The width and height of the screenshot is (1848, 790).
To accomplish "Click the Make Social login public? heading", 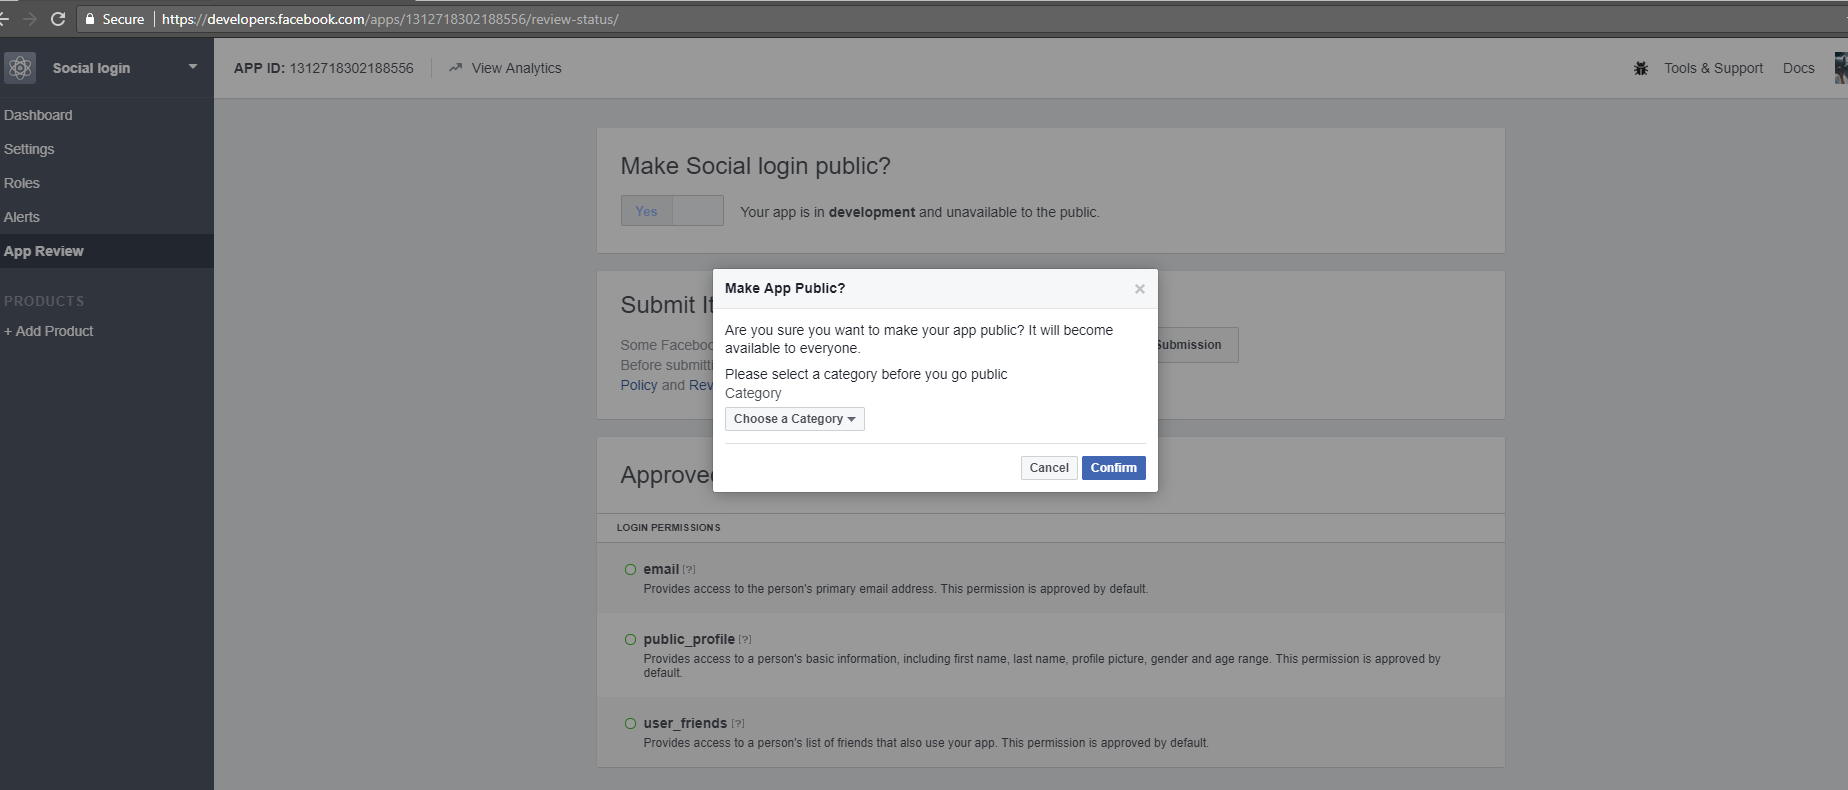I will (x=755, y=166).
